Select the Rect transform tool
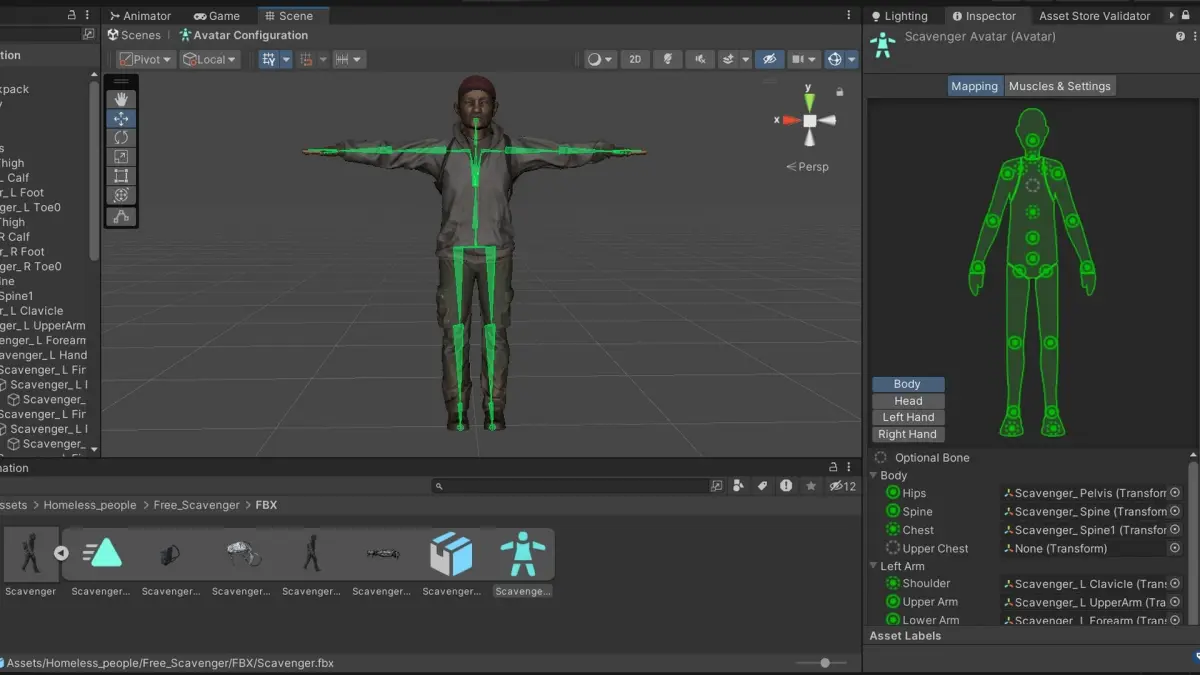This screenshot has width=1200, height=675. pos(121,176)
